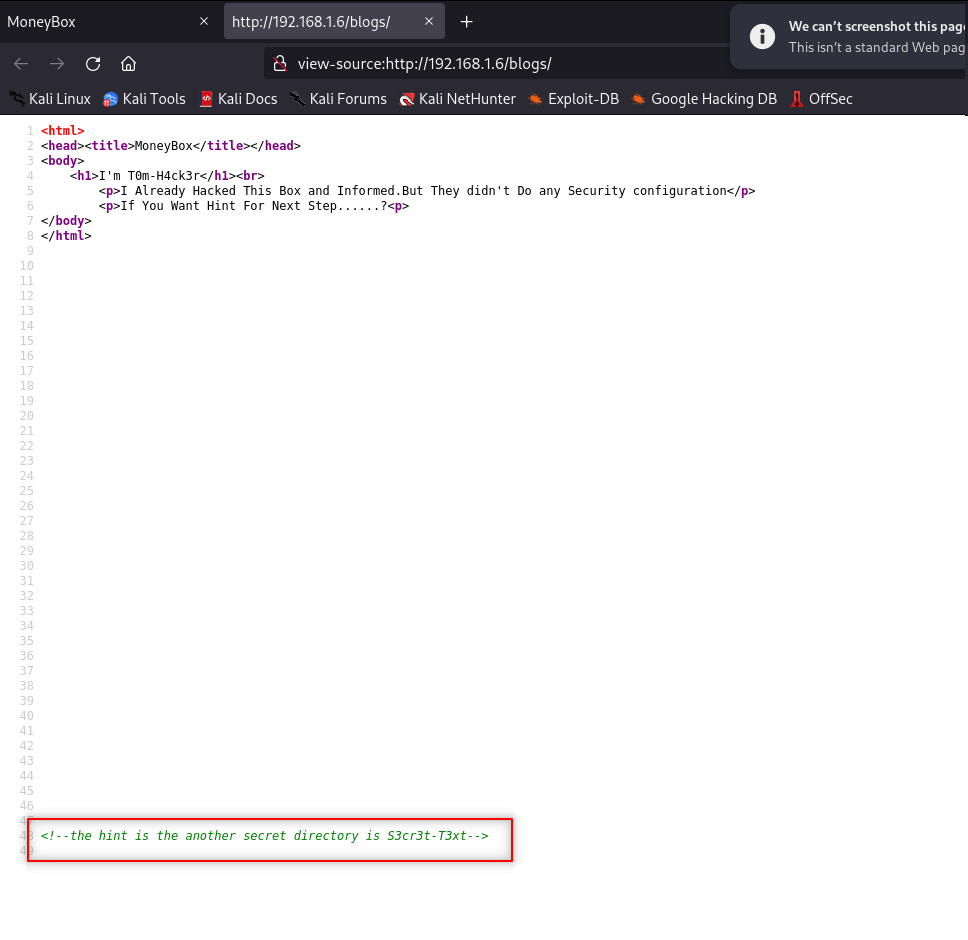This screenshot has width=968, height=940.
Task: Close the 192.168.1.6/blogs tab
Action: pos(429,22)
